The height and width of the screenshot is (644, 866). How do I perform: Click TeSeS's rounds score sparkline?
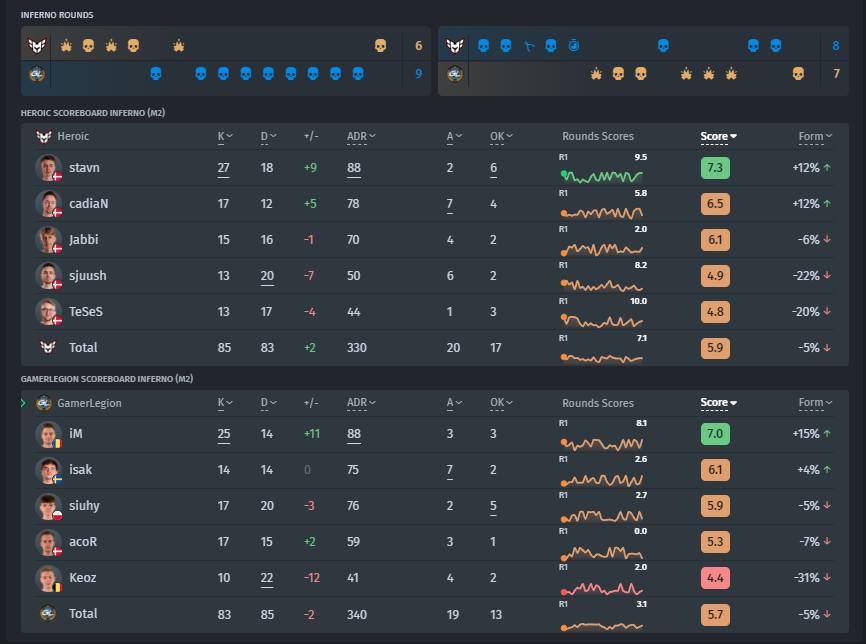click(x=602, y=321)
